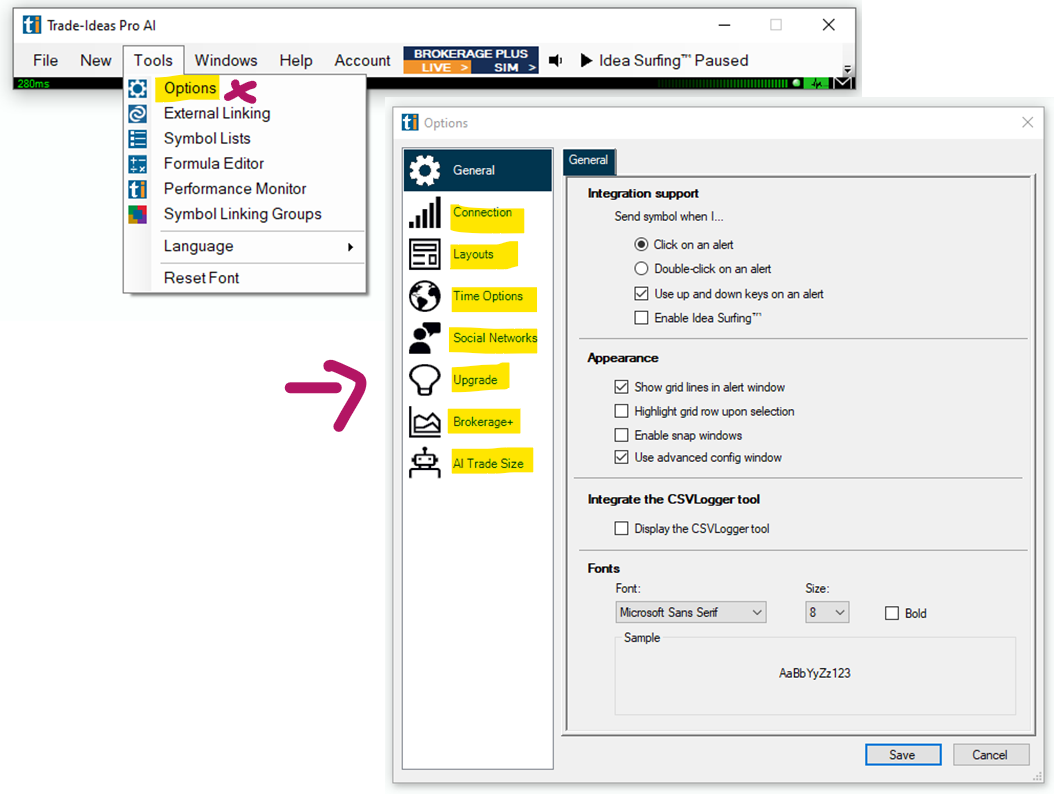Click the Performance Monitor icon
1056x794 pixels.
click(x=137, y=189)
